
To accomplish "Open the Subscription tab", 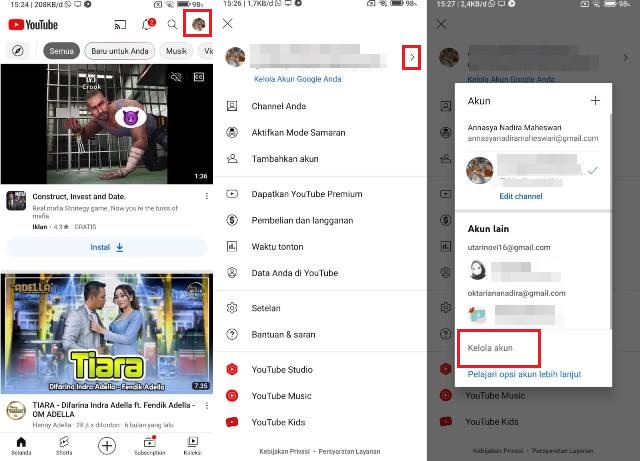I will pyautogui.click(x=150, y=446).
